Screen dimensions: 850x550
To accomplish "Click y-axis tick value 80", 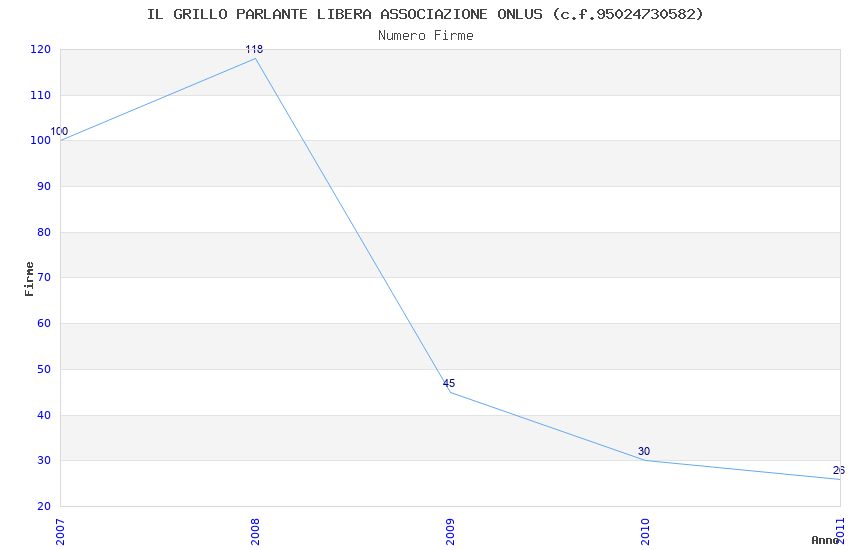I will coord(44,232).
